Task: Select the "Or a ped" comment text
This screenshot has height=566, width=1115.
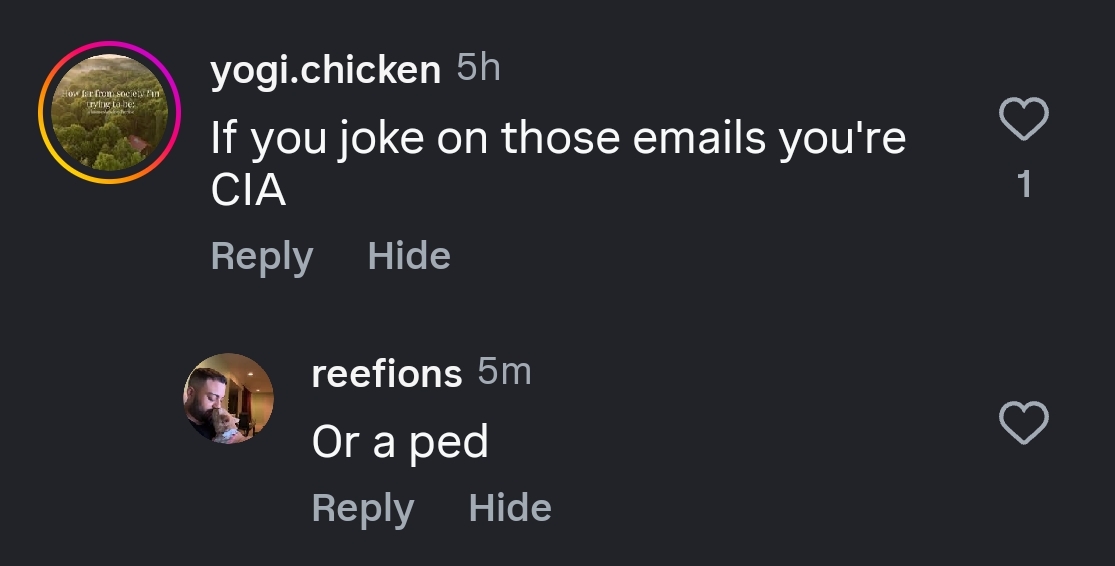Action: pos(400,442)
